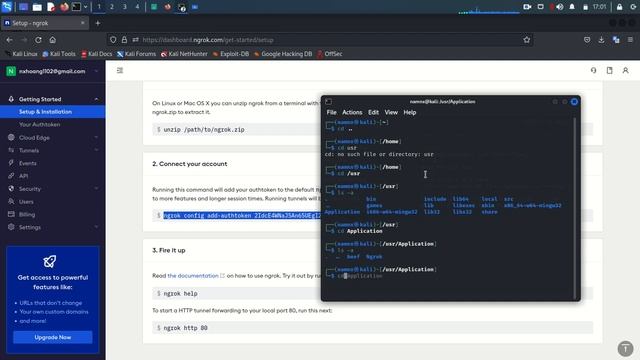This screenshot has height=360, width=640.
Task: Click the panel clock showing 17:01
Action: 599,7
